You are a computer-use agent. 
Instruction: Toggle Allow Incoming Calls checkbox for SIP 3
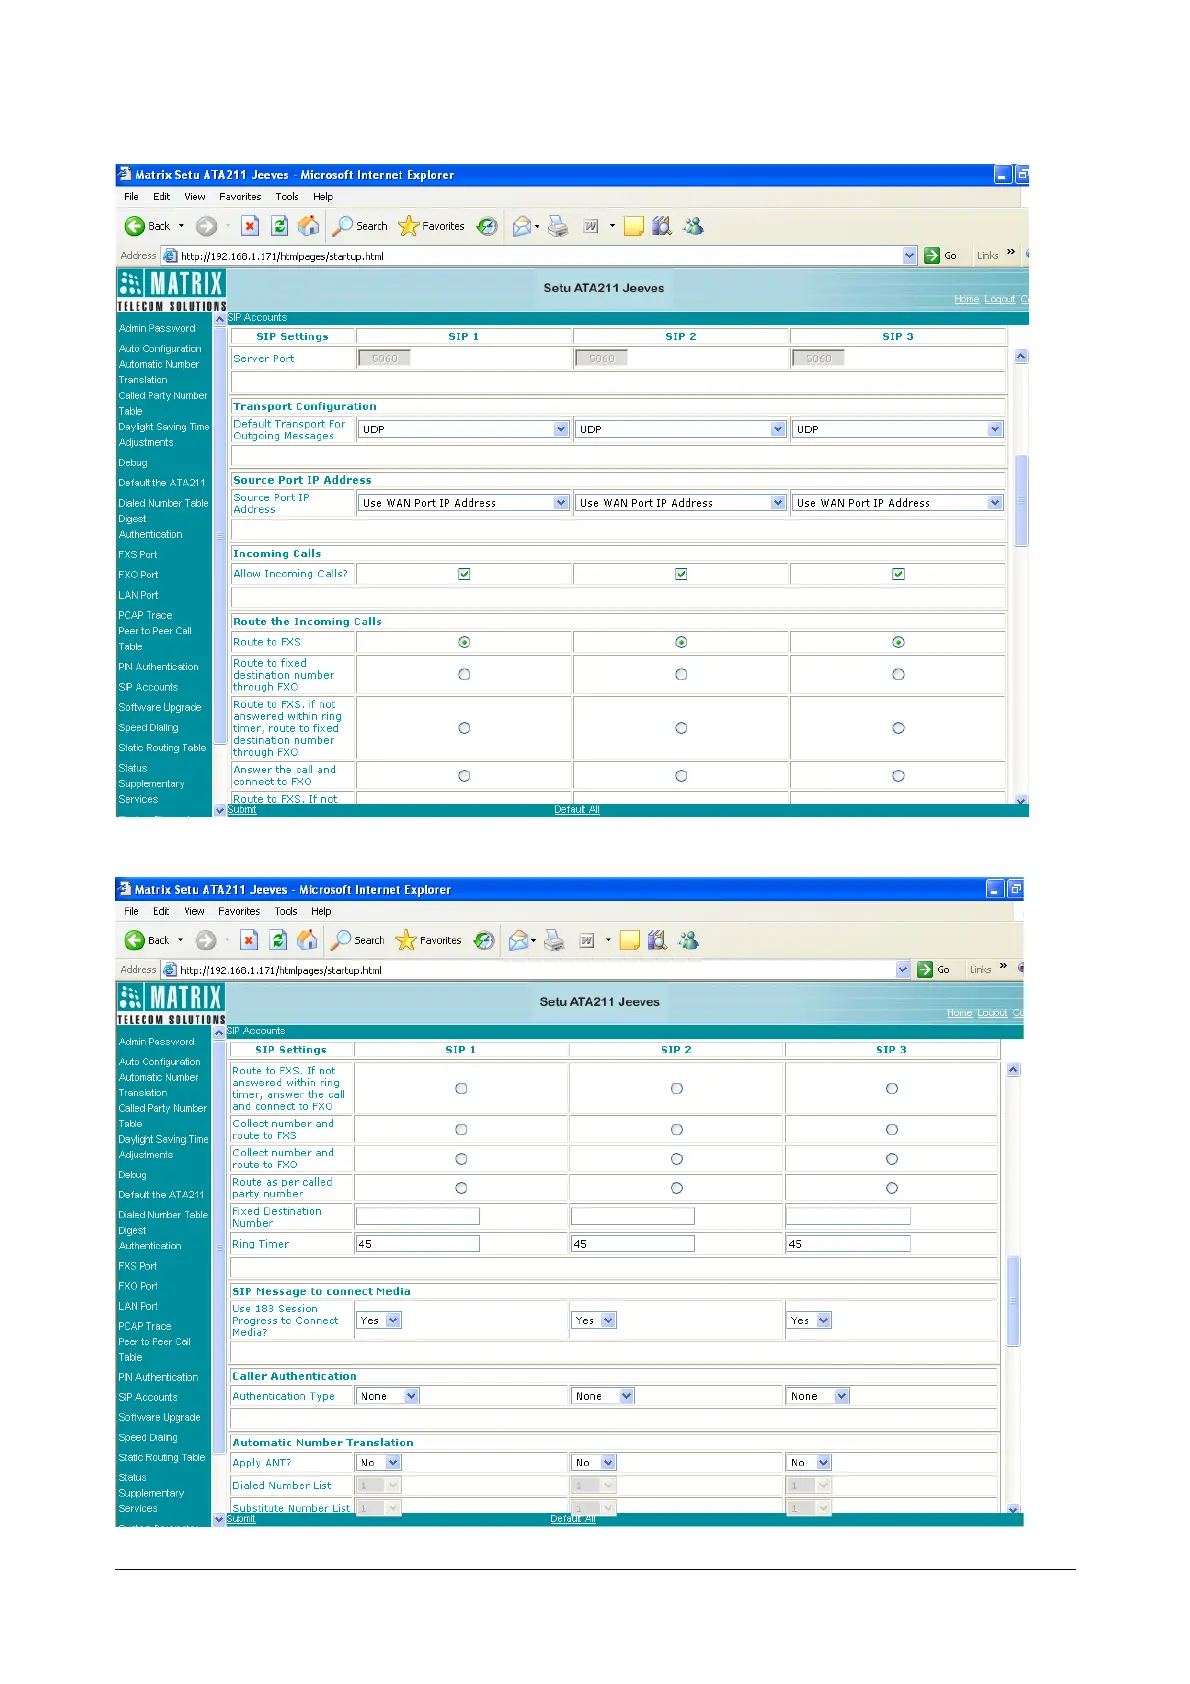[898, 574]
